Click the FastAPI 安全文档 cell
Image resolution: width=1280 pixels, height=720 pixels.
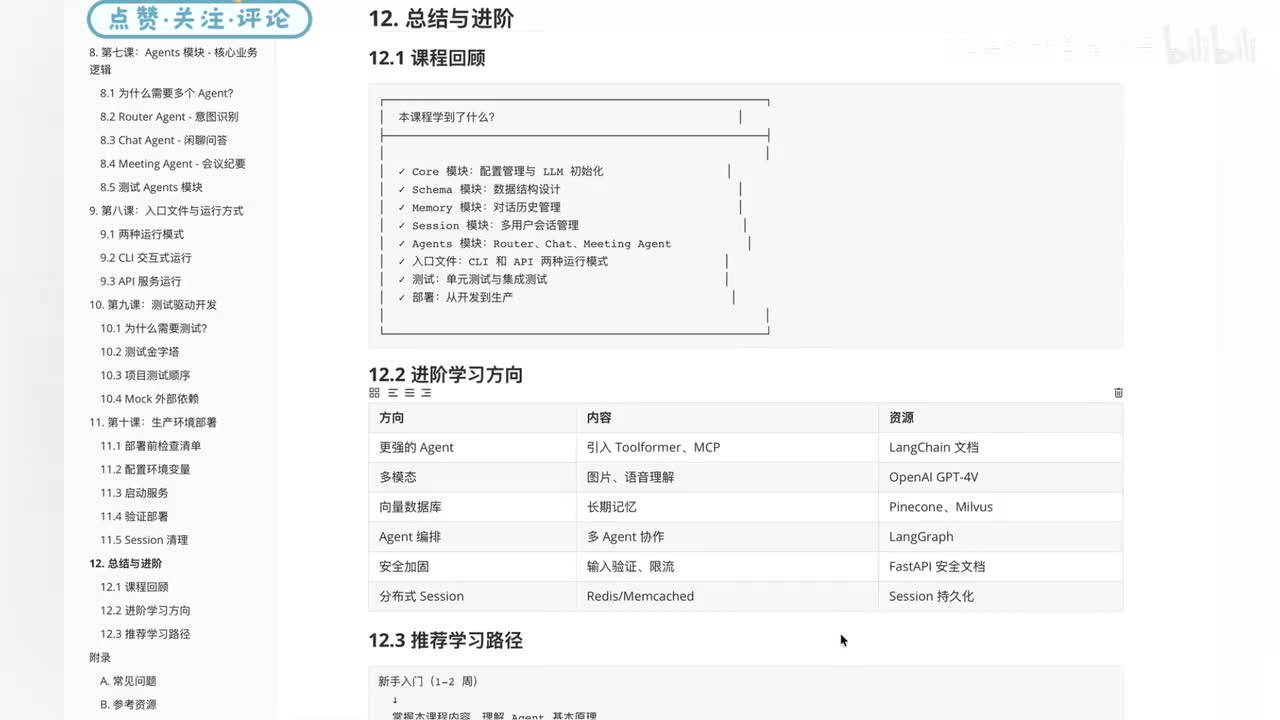1000,566
